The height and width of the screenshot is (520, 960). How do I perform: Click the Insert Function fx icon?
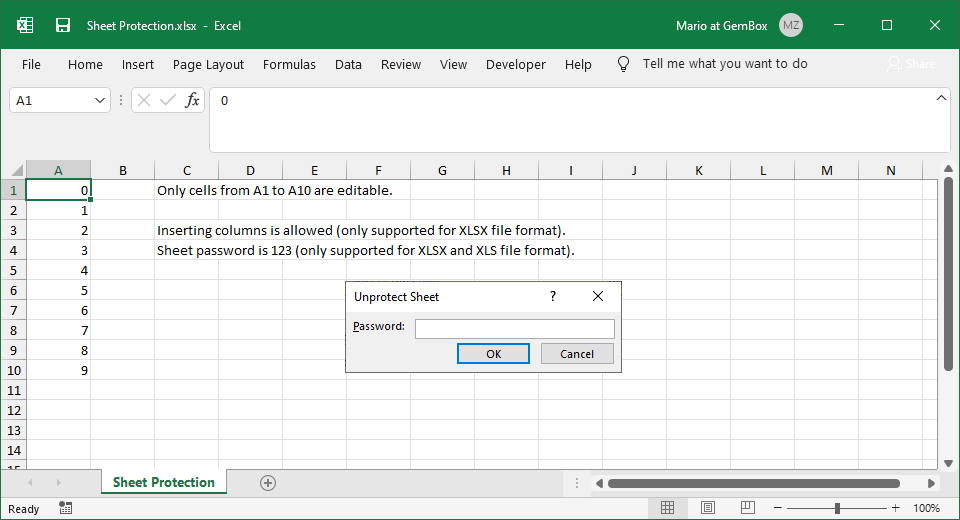coord(192,100)
